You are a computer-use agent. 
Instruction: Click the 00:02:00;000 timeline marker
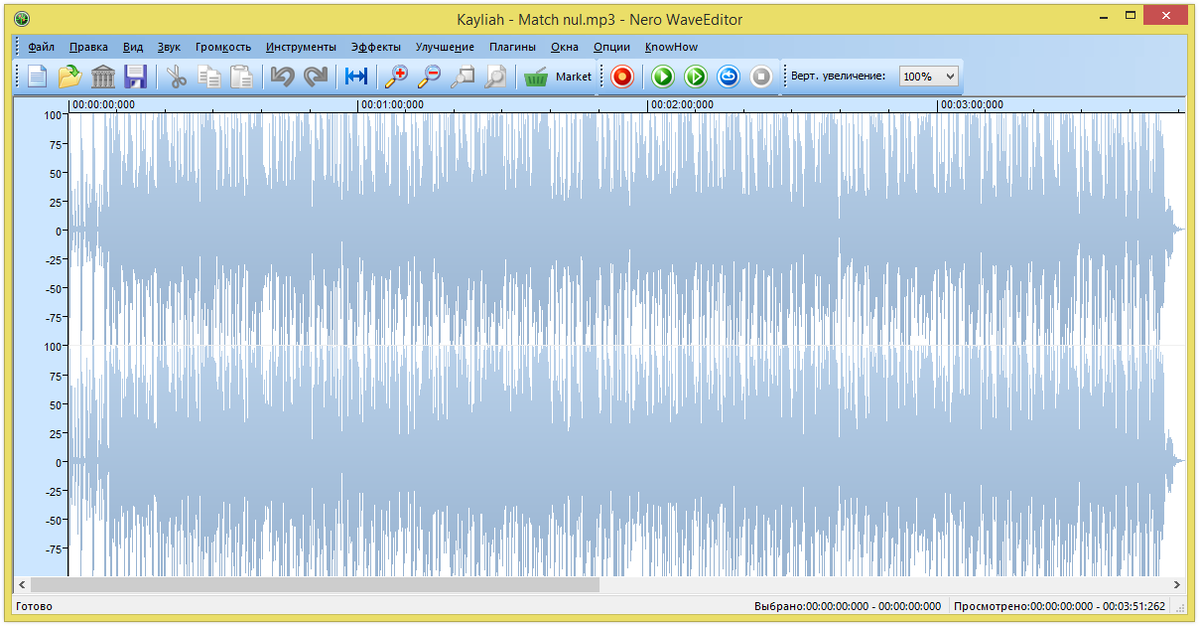click(x=682, y=104)
